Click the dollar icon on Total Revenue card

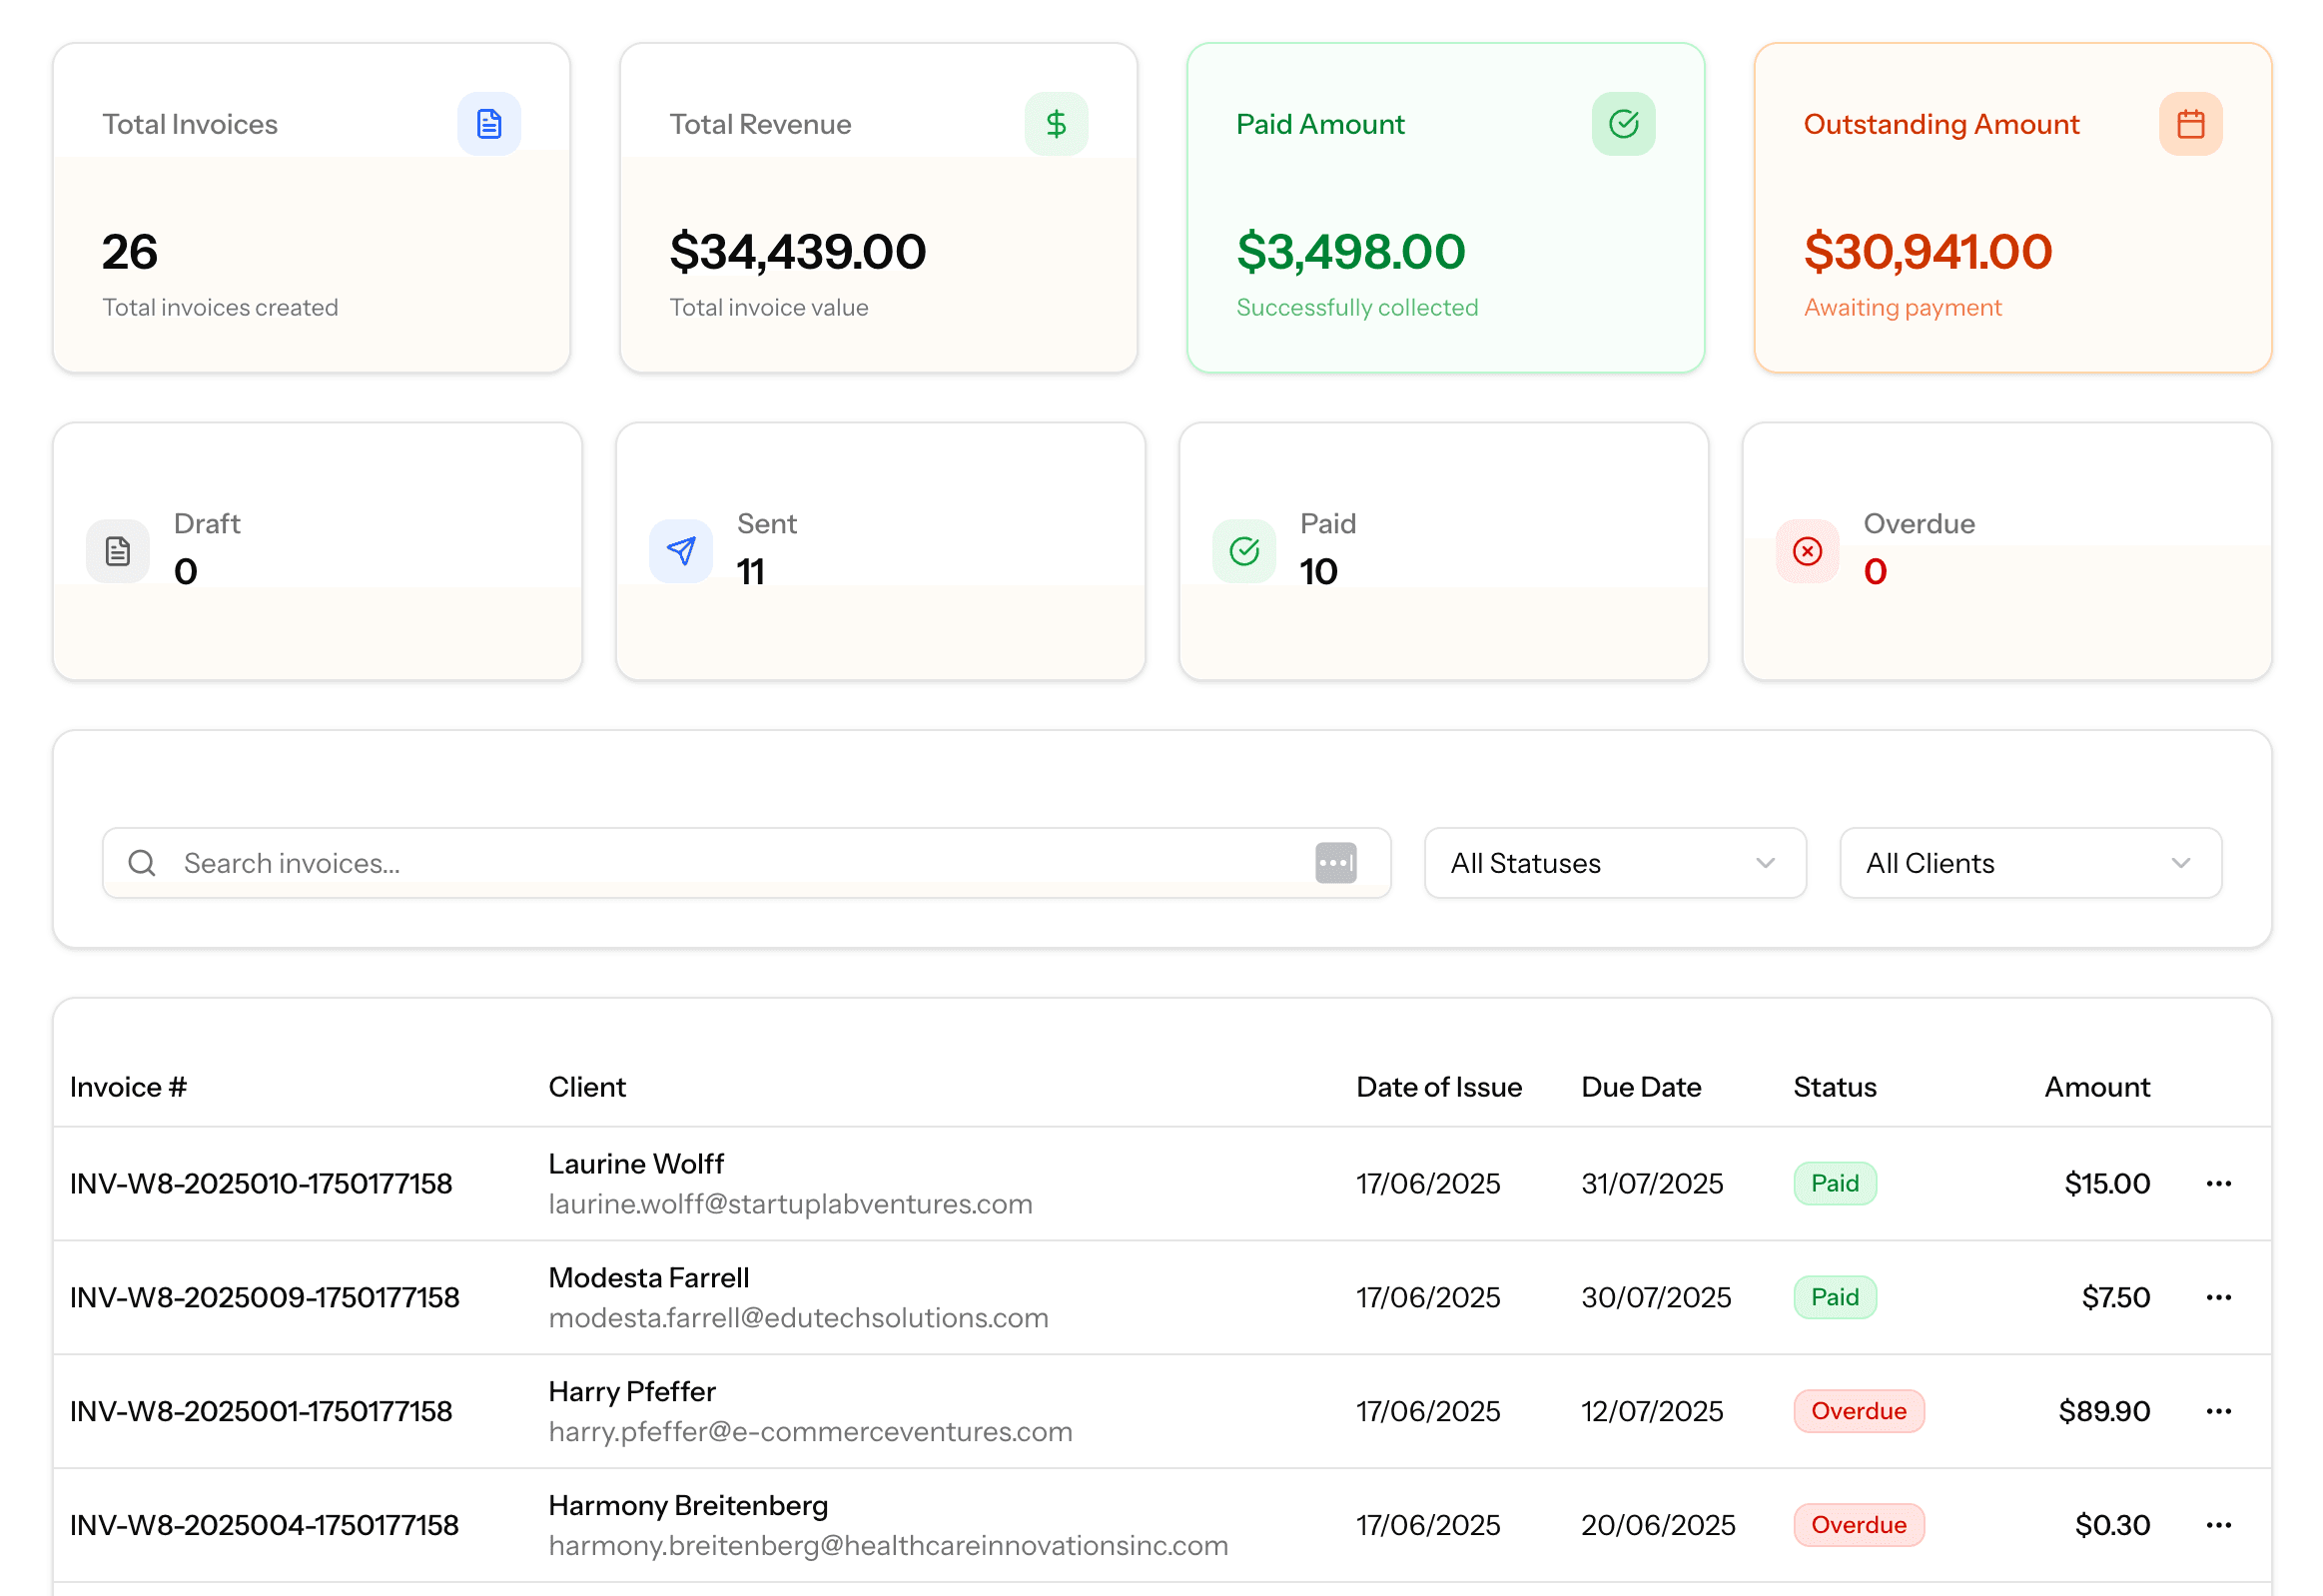coord(1057,123)
